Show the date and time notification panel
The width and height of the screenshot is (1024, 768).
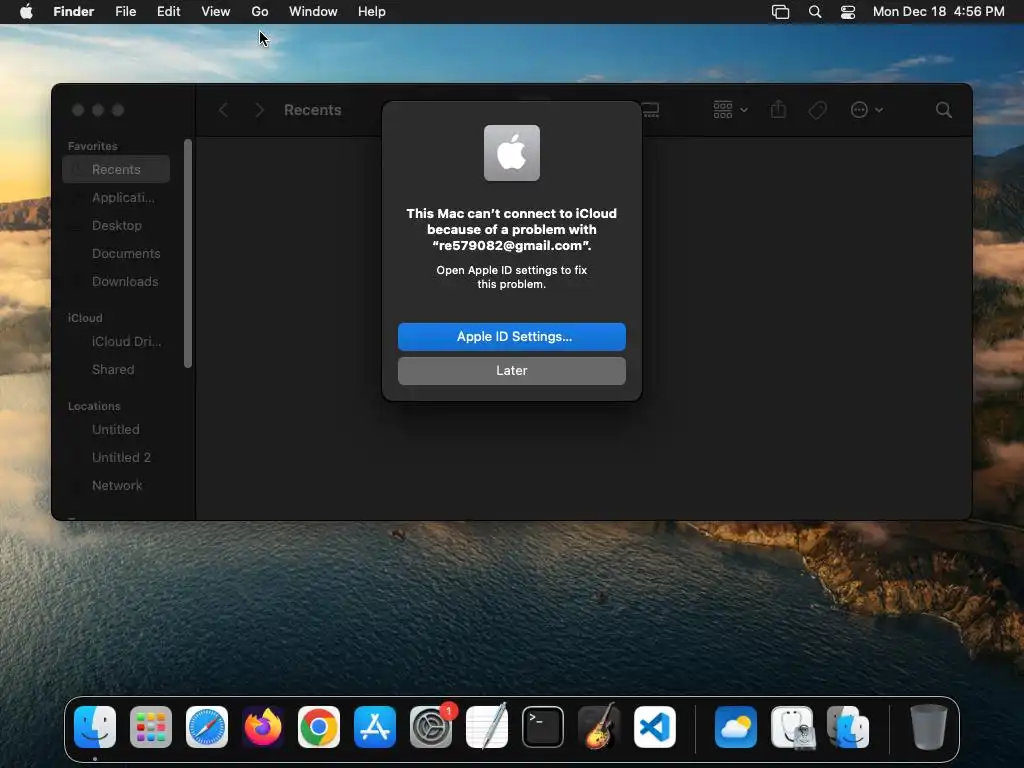pos(938,12)
